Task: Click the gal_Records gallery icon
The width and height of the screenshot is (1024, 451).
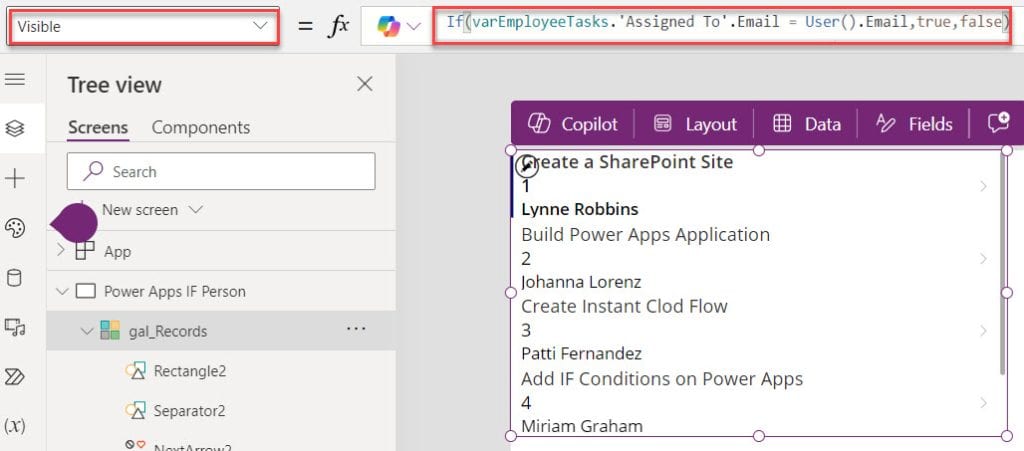Action: coord(110,330)
